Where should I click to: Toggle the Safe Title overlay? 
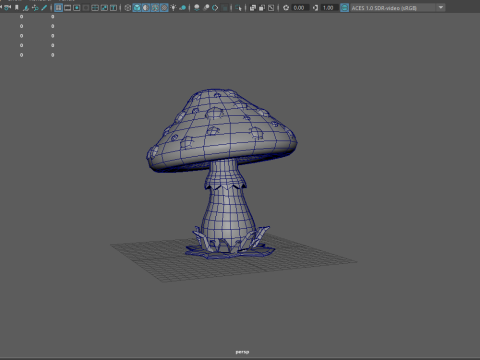coord(113,7)
